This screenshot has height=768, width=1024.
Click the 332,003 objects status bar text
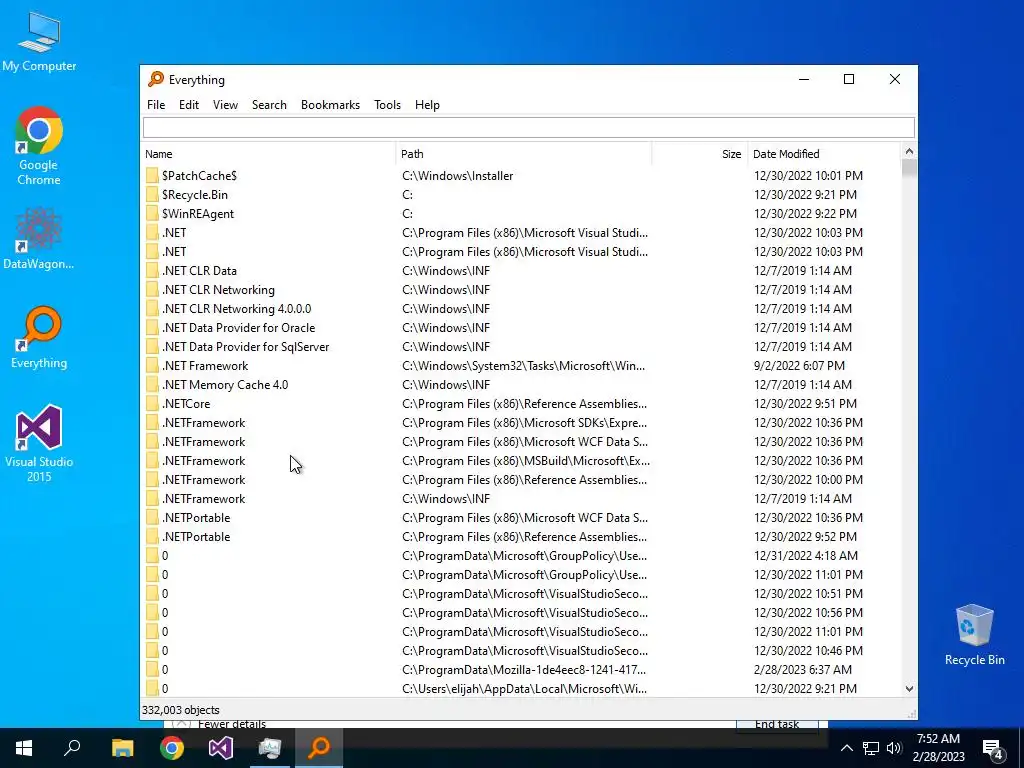coord(181,710)
